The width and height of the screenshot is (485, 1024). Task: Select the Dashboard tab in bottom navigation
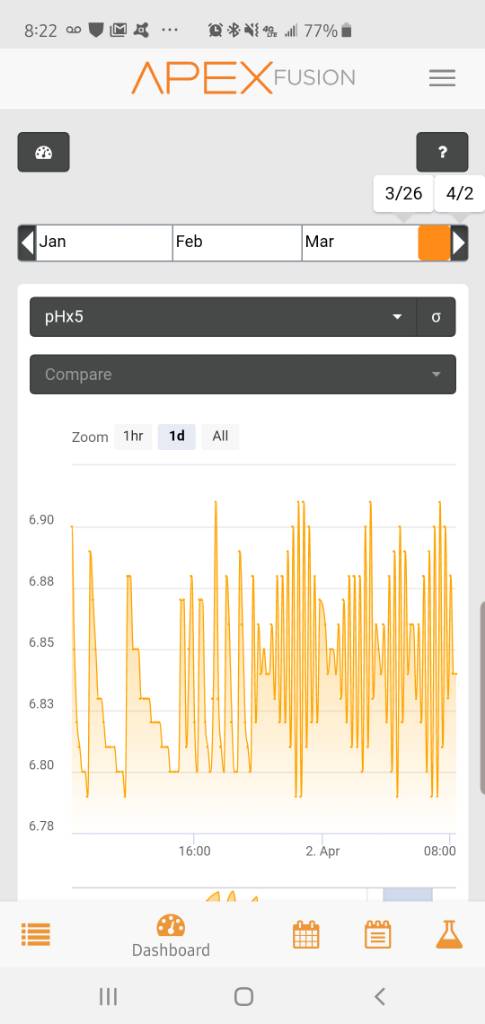(171, 936)
